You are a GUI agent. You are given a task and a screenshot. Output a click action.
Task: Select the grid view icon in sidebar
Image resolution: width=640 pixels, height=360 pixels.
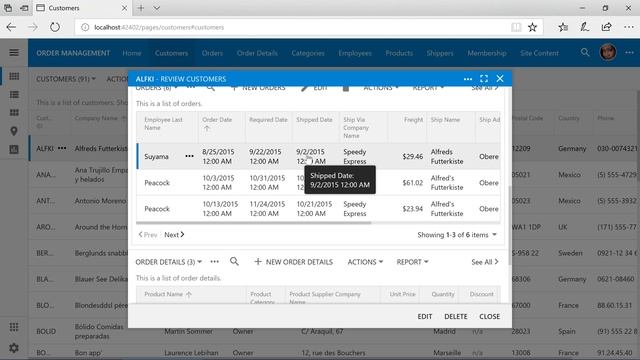(14, 76)
